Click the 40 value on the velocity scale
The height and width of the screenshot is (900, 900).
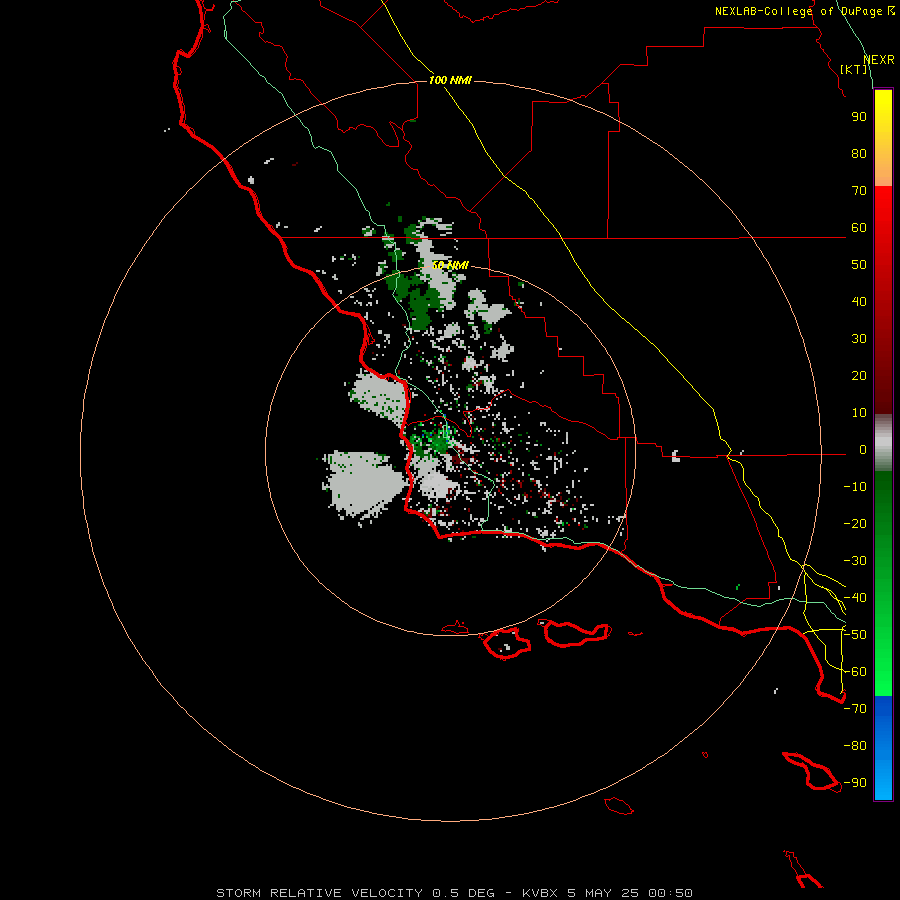(x=859, y=302)
